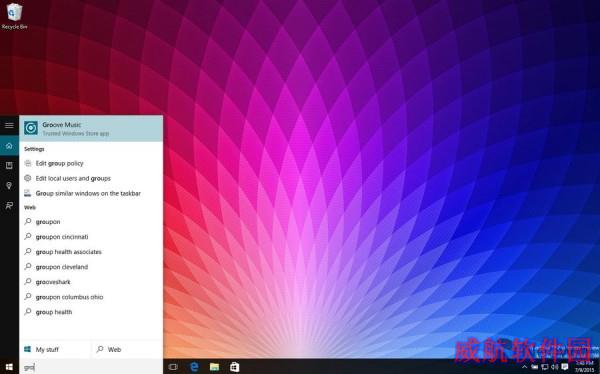Open the Feedback sidebar icon
Screen dimensions: 600x374
(x=9, y=206)
